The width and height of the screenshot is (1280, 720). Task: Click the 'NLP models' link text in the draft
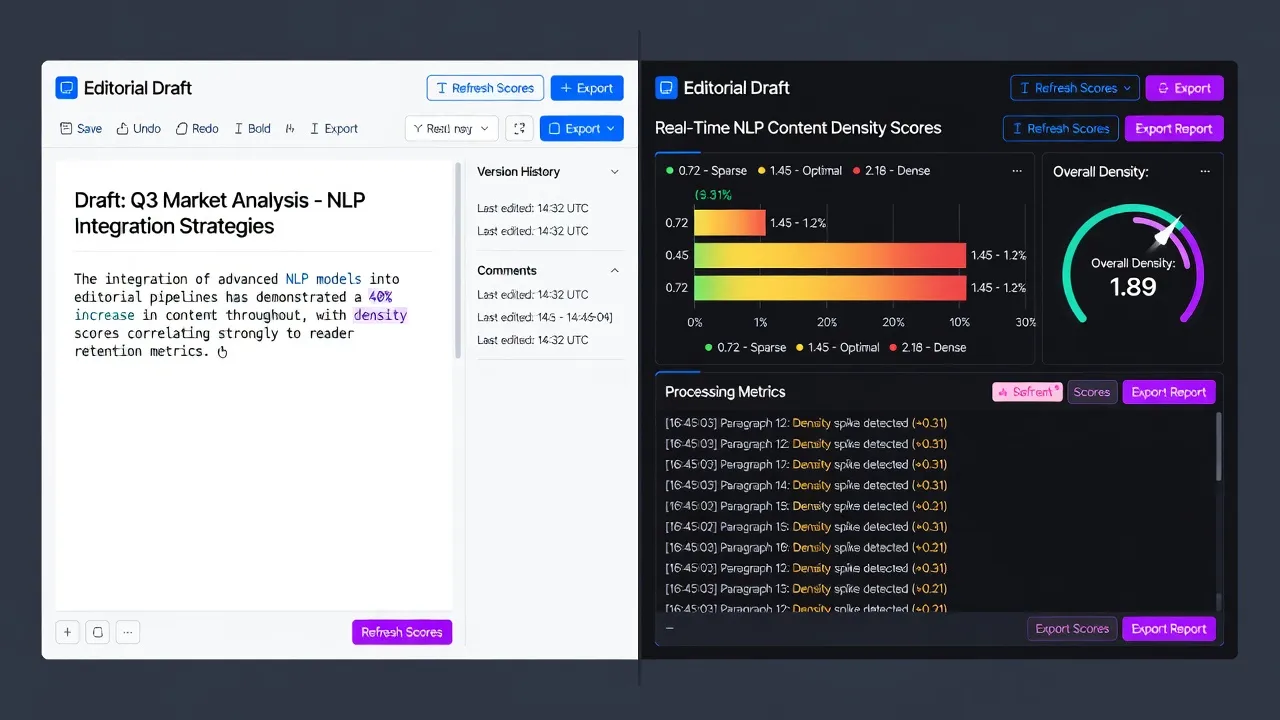(x=324, y=279)
